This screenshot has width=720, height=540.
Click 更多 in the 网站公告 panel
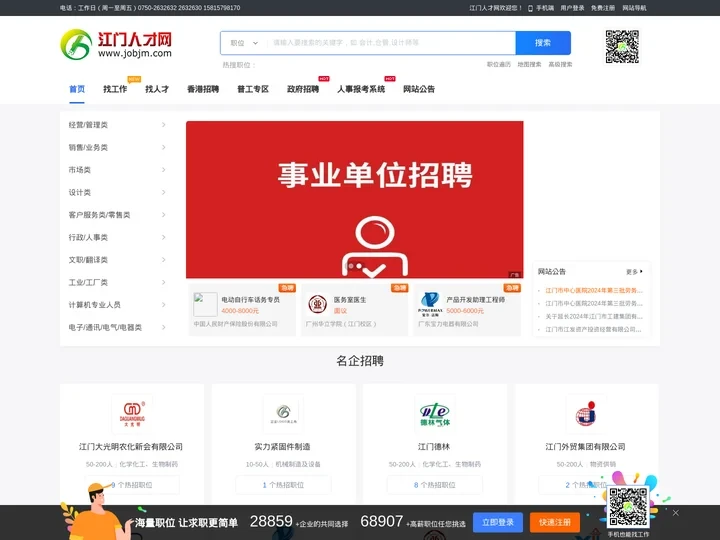[x=634, y=272]
